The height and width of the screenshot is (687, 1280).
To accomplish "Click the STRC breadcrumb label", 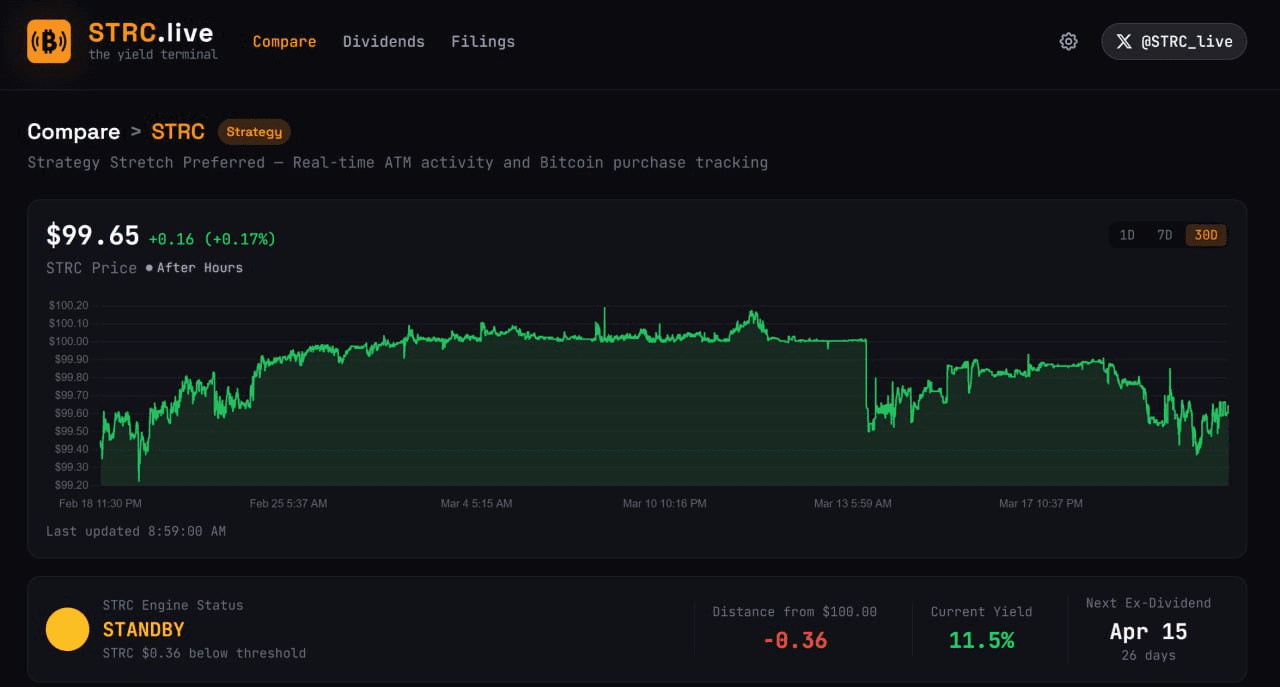I will point(178,132).
